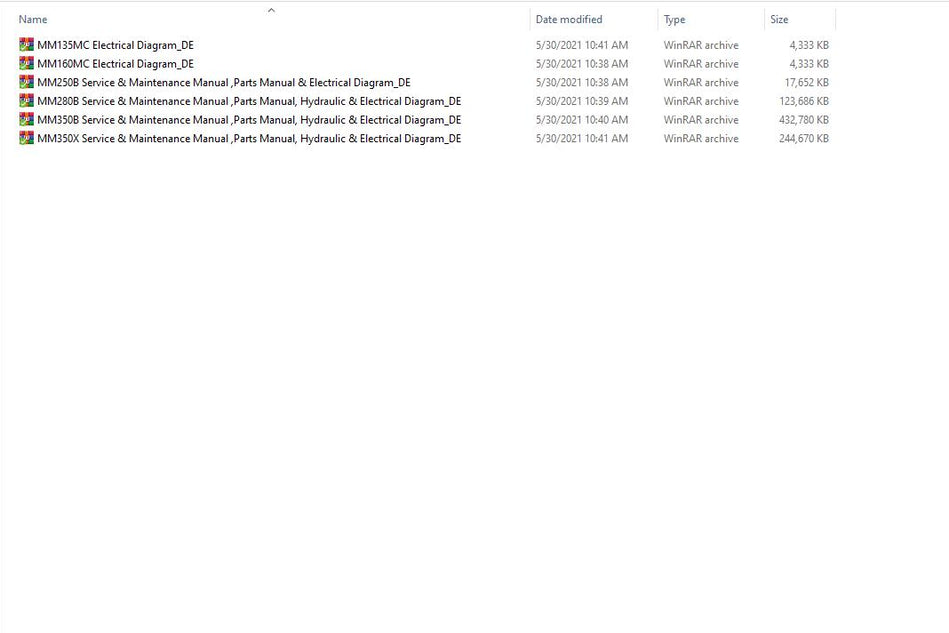Select the MM135MC Electrical Diagram_DE file name

pyautogui.click(x=115, y=45)
